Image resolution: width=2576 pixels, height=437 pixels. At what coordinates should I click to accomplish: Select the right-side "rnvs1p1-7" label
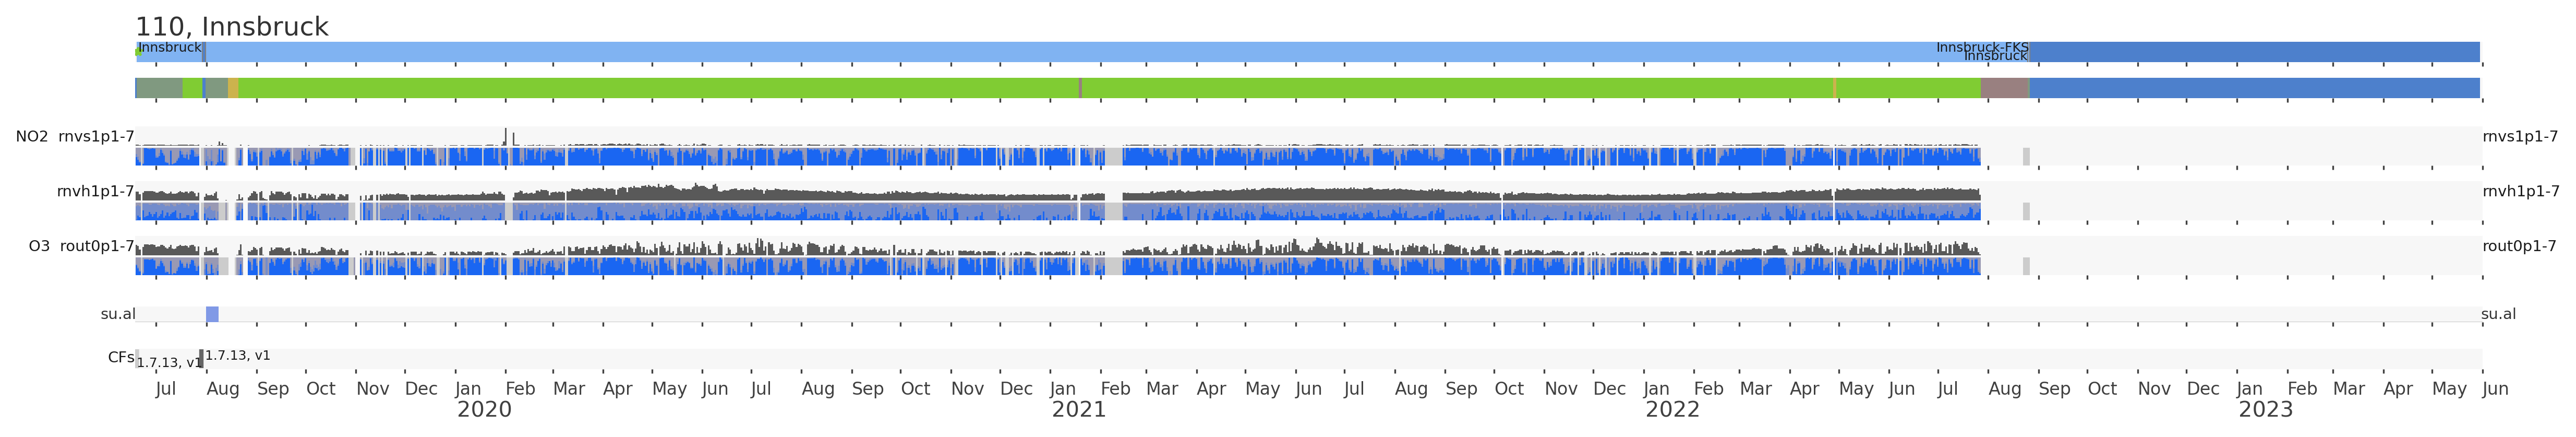2519,137
